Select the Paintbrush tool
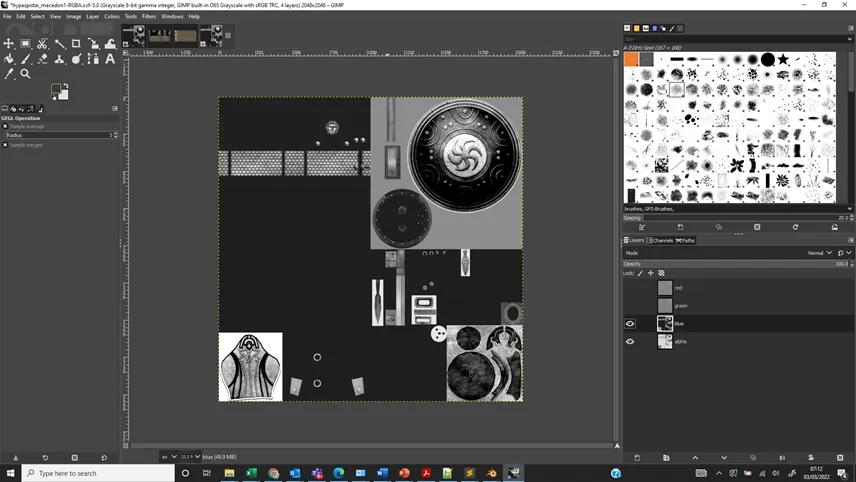The height and width of the screenshot is (482, 856). (x=25, y=58)
